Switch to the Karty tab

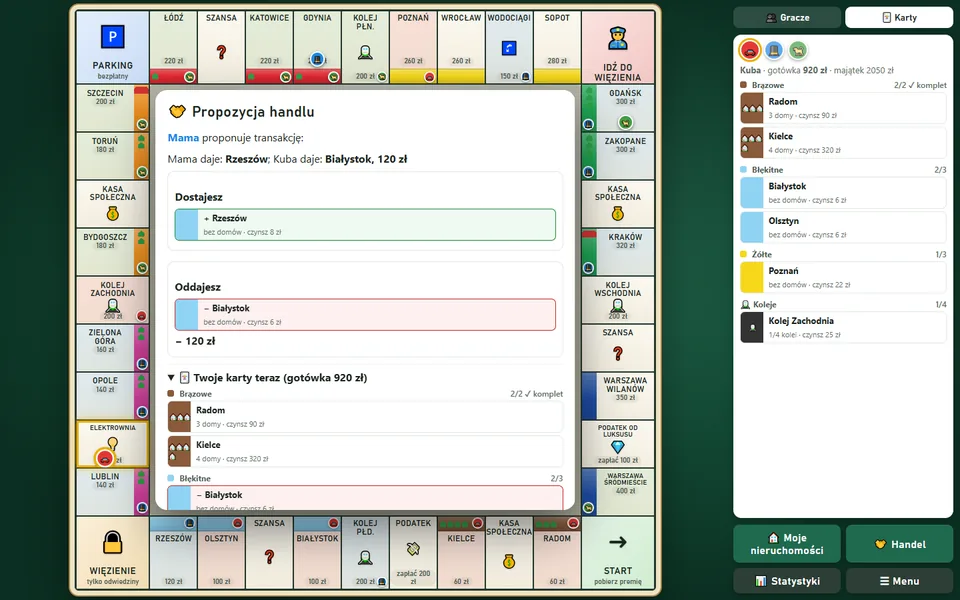click(899, 18)
